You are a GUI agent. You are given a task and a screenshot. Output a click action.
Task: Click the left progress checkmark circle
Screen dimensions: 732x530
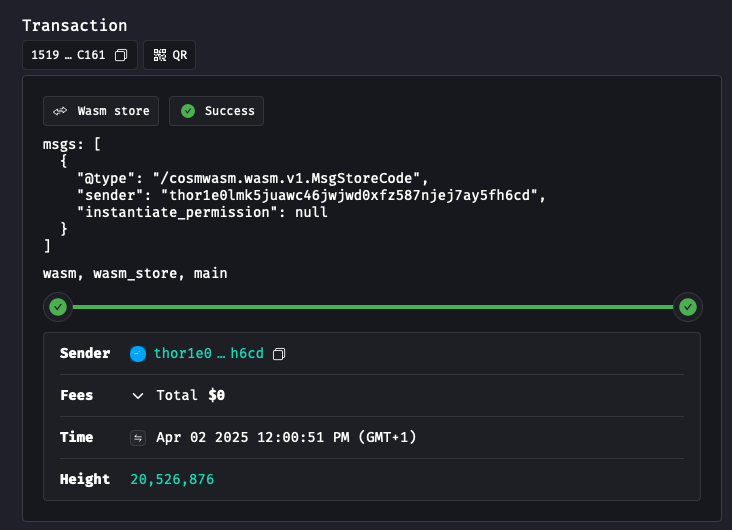(58, 307)
